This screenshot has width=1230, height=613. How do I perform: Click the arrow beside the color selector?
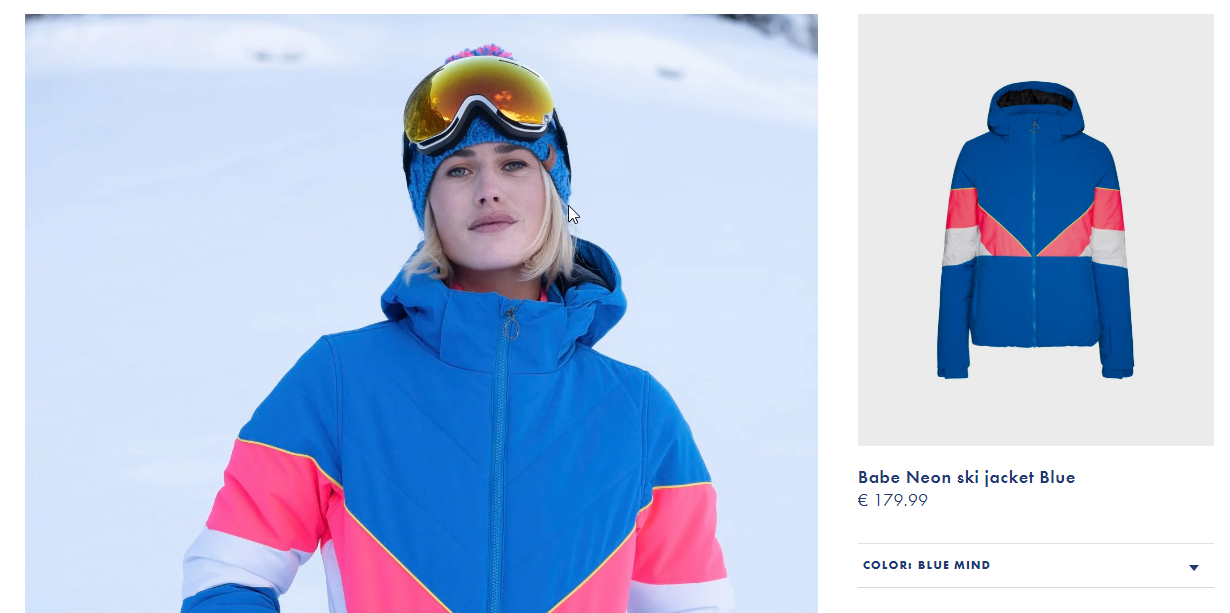pyautogui.click(x=1193, y=568)
